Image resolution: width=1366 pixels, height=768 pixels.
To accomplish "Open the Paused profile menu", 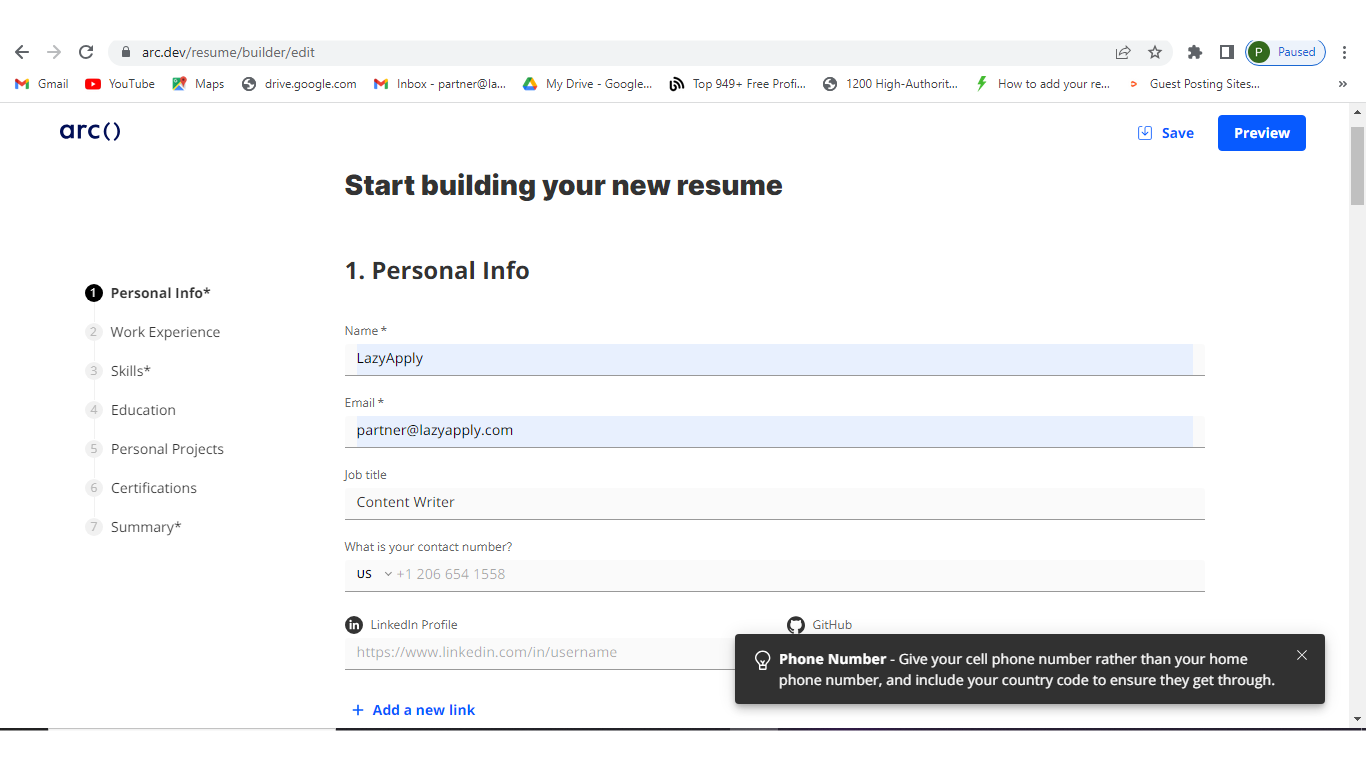I will [1285, 52].
